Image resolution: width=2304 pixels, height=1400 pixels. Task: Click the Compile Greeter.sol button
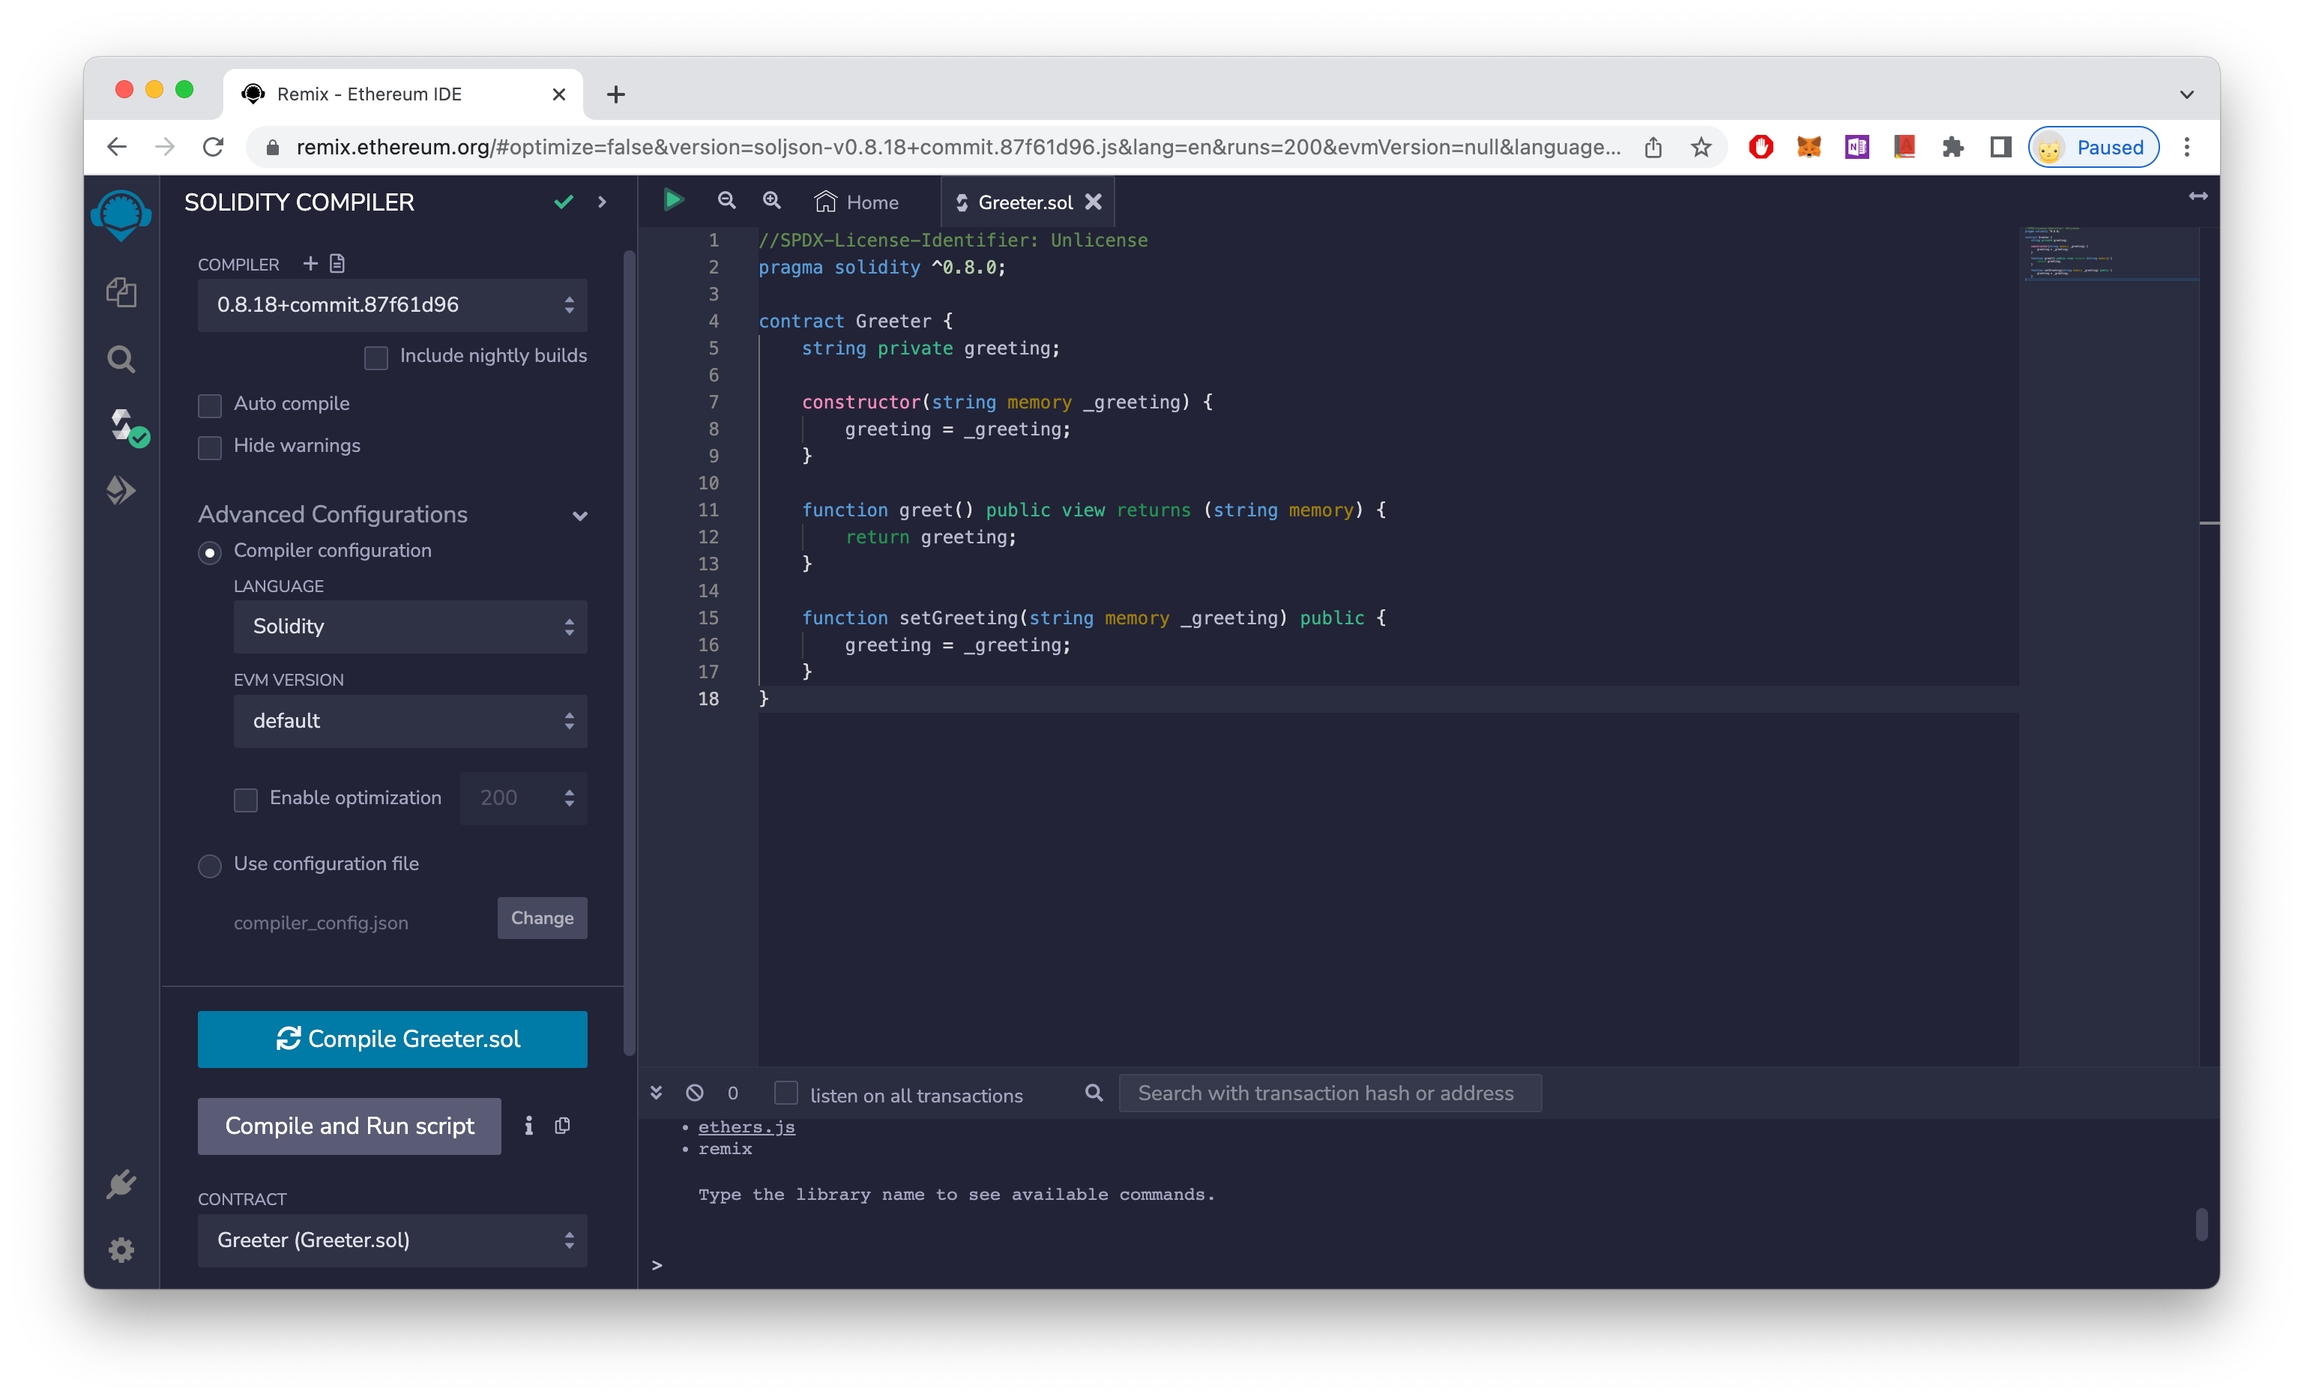[x=392, y=1039]
